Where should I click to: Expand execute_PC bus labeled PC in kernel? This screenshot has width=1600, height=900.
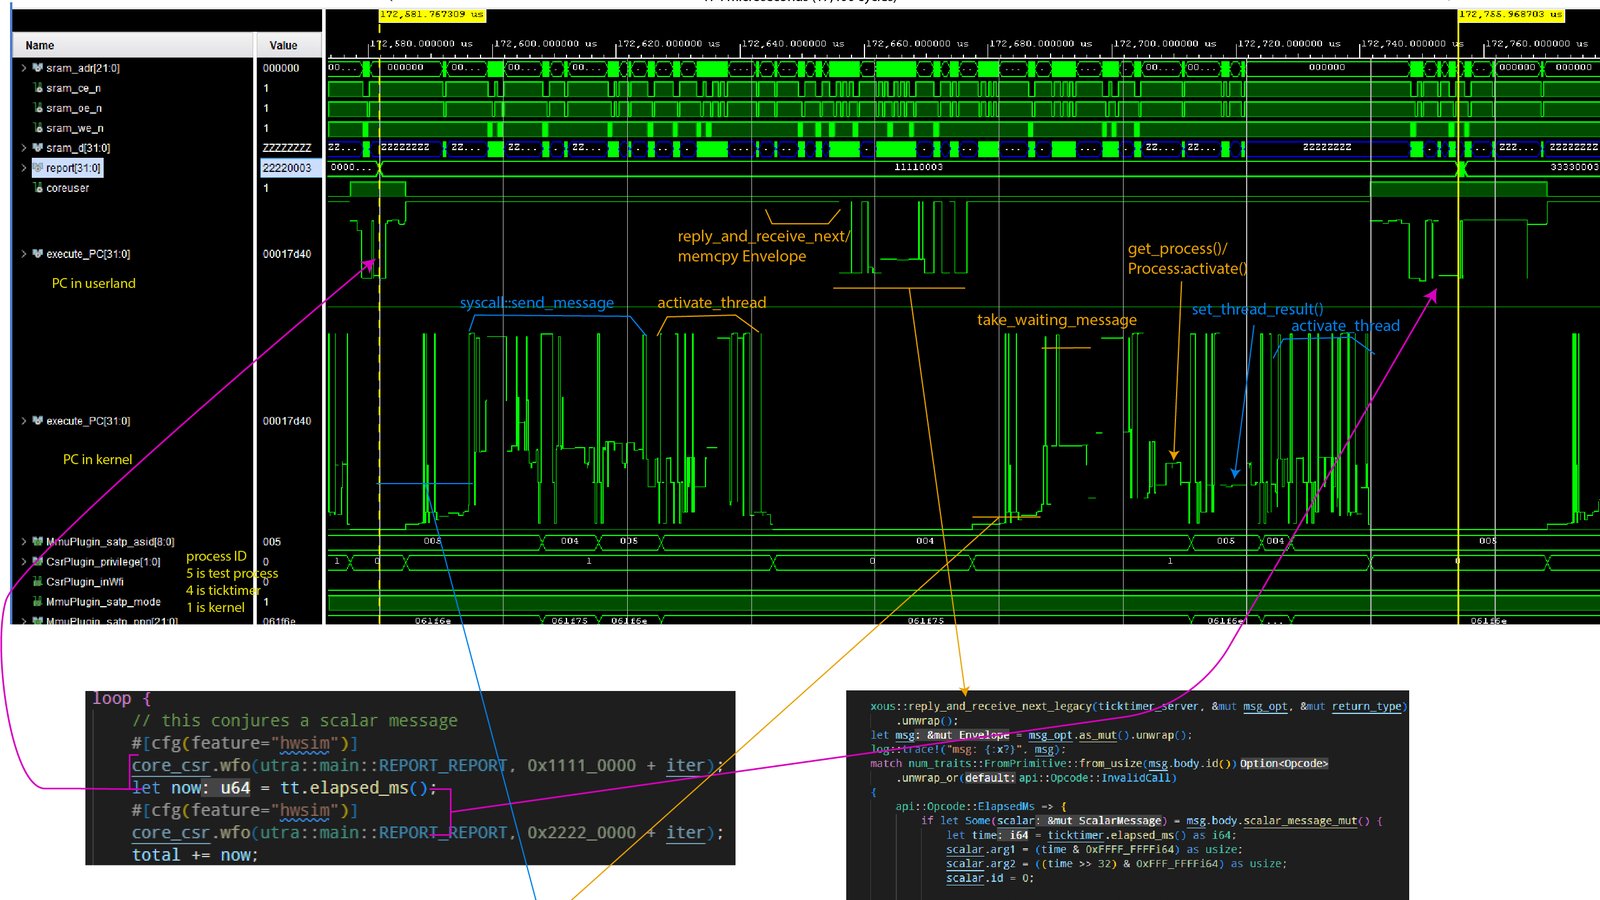pyautogui.click(x=24, y=421)
